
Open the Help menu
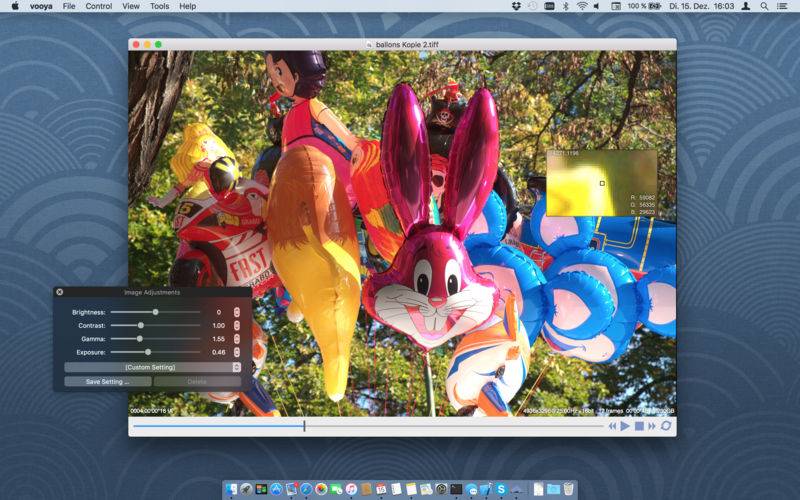tap(187, 6)
